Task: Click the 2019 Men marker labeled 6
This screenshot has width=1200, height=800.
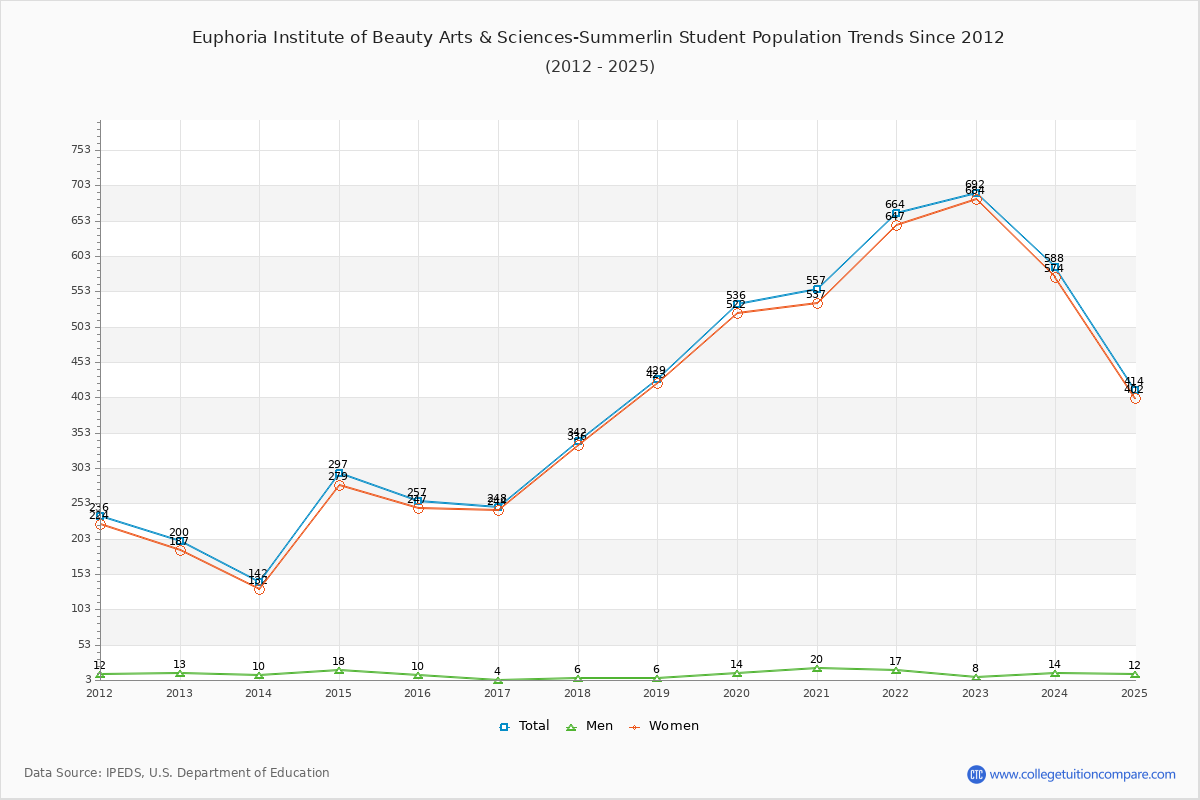Action: pos(657,678)
